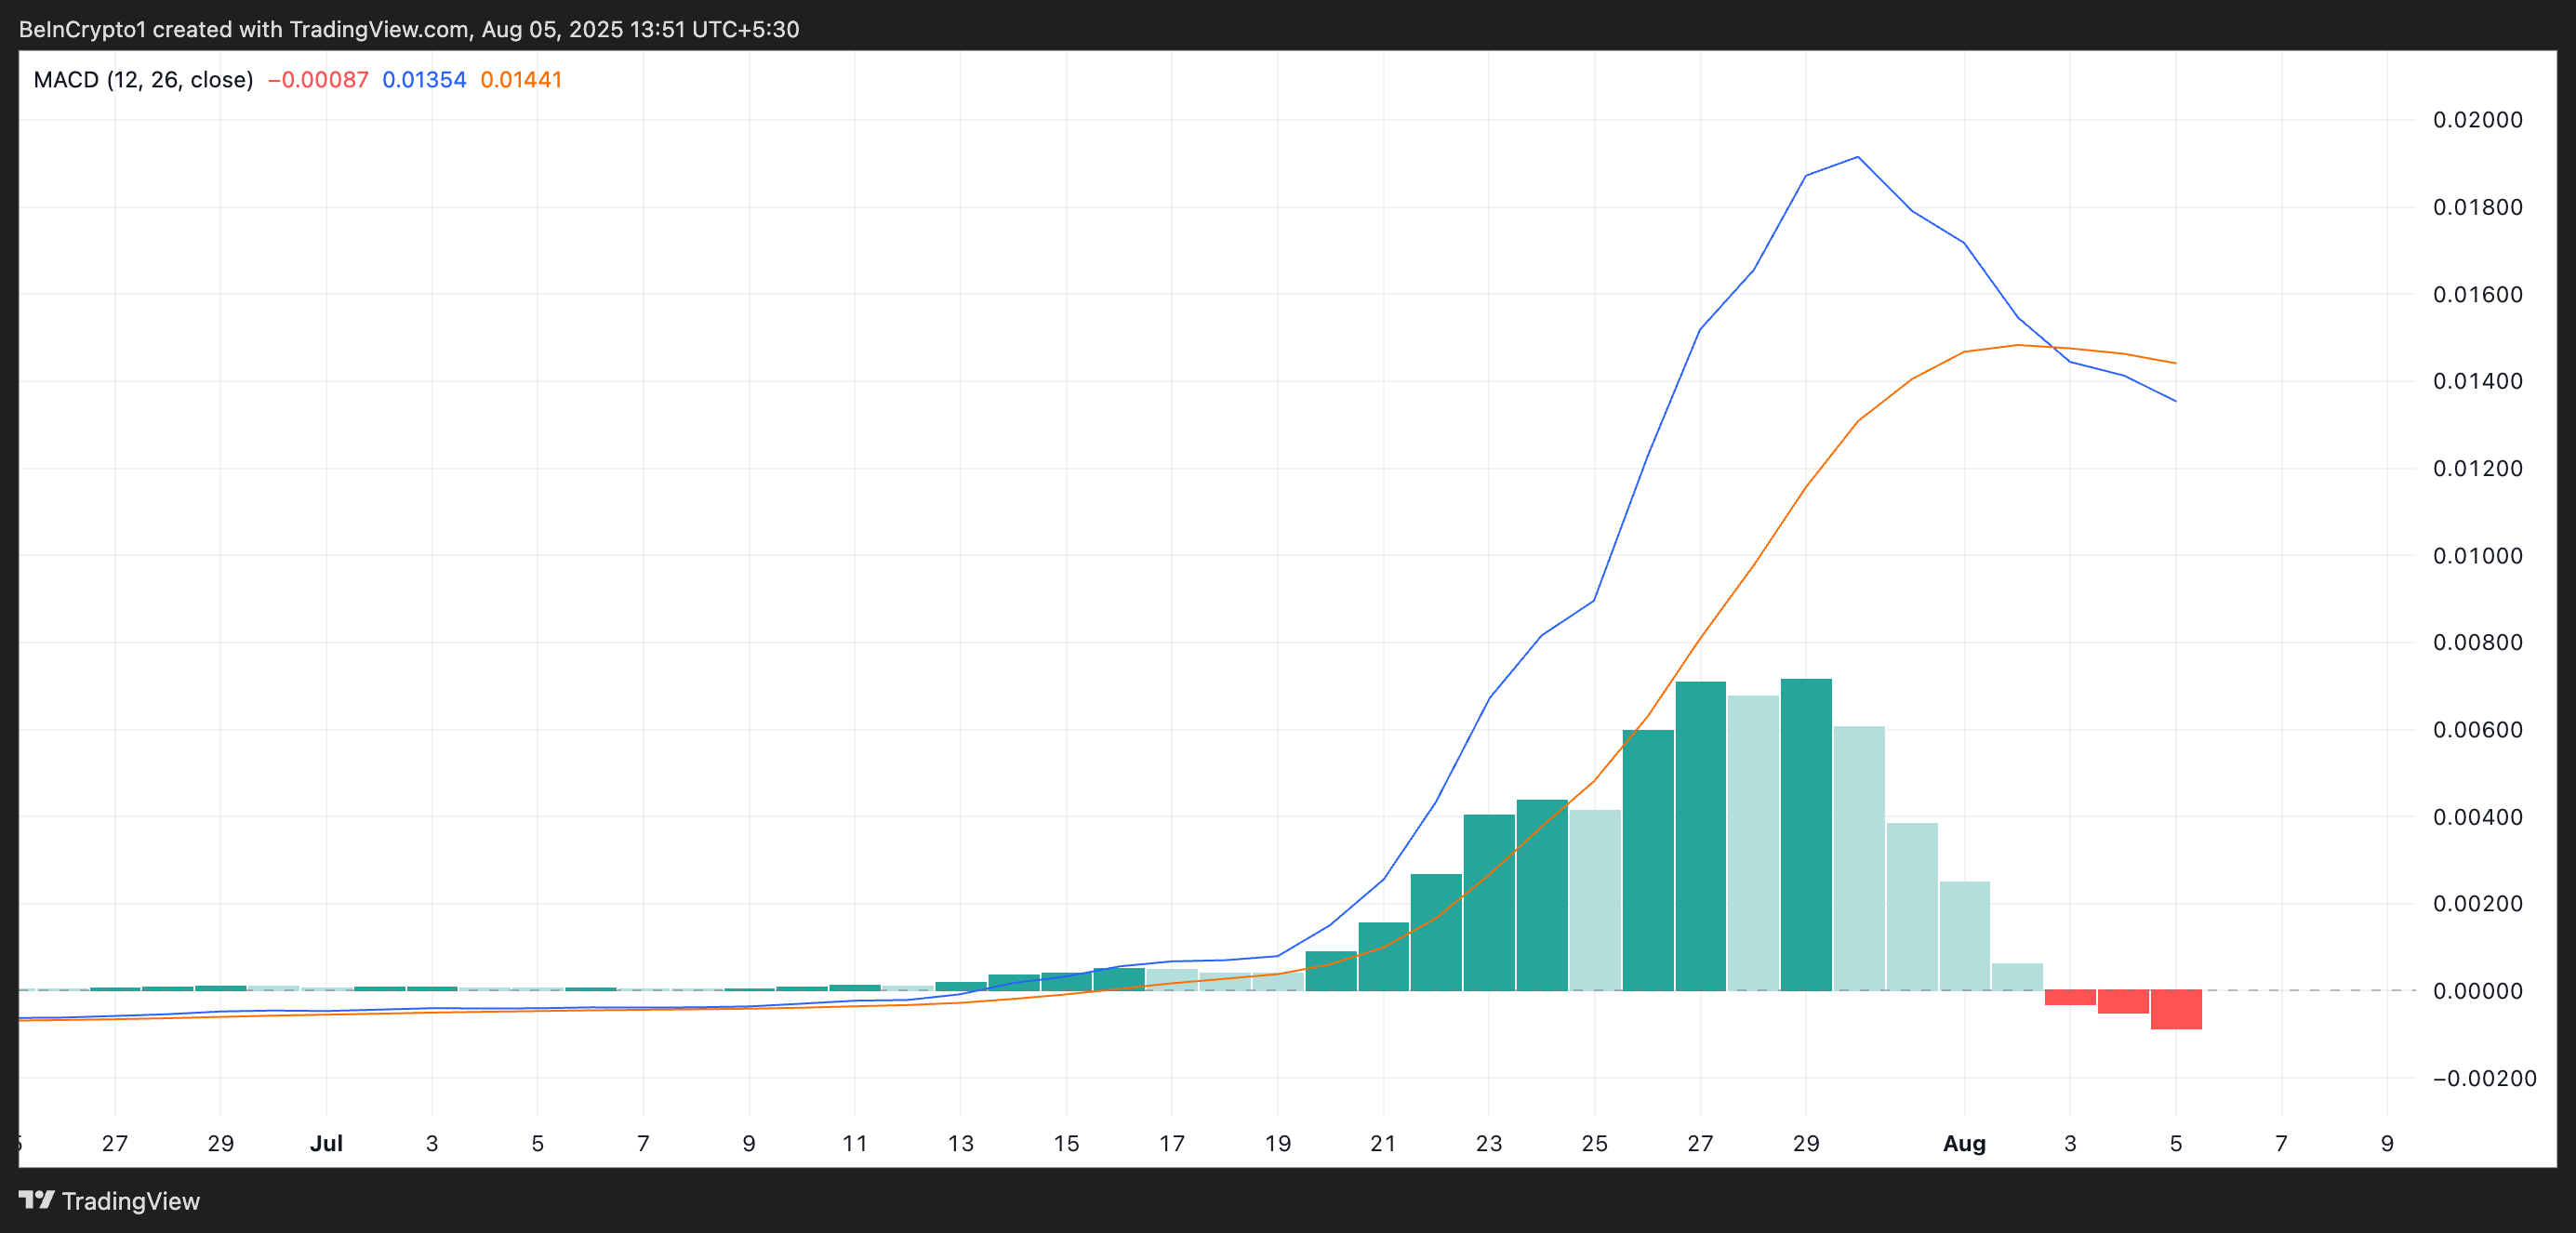Click the date label 29 before Aug

(x=1805, y=1143)
